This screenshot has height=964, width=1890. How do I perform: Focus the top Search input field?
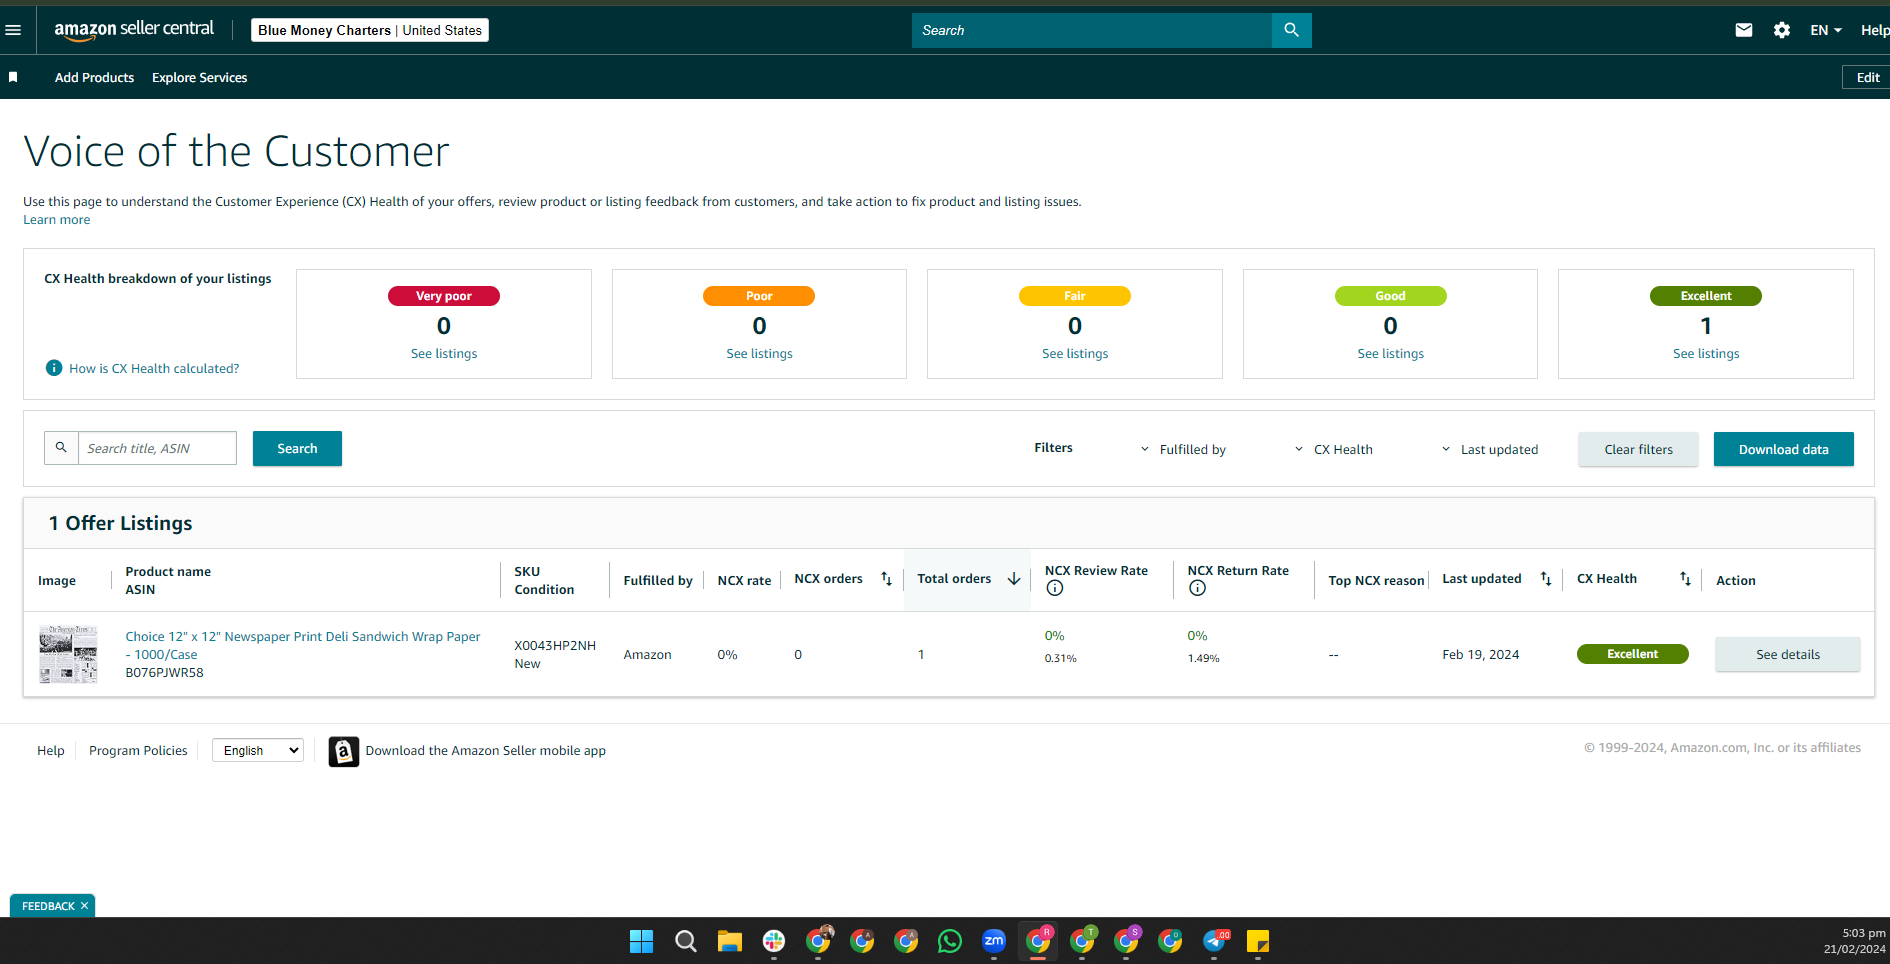point(1092,30)
